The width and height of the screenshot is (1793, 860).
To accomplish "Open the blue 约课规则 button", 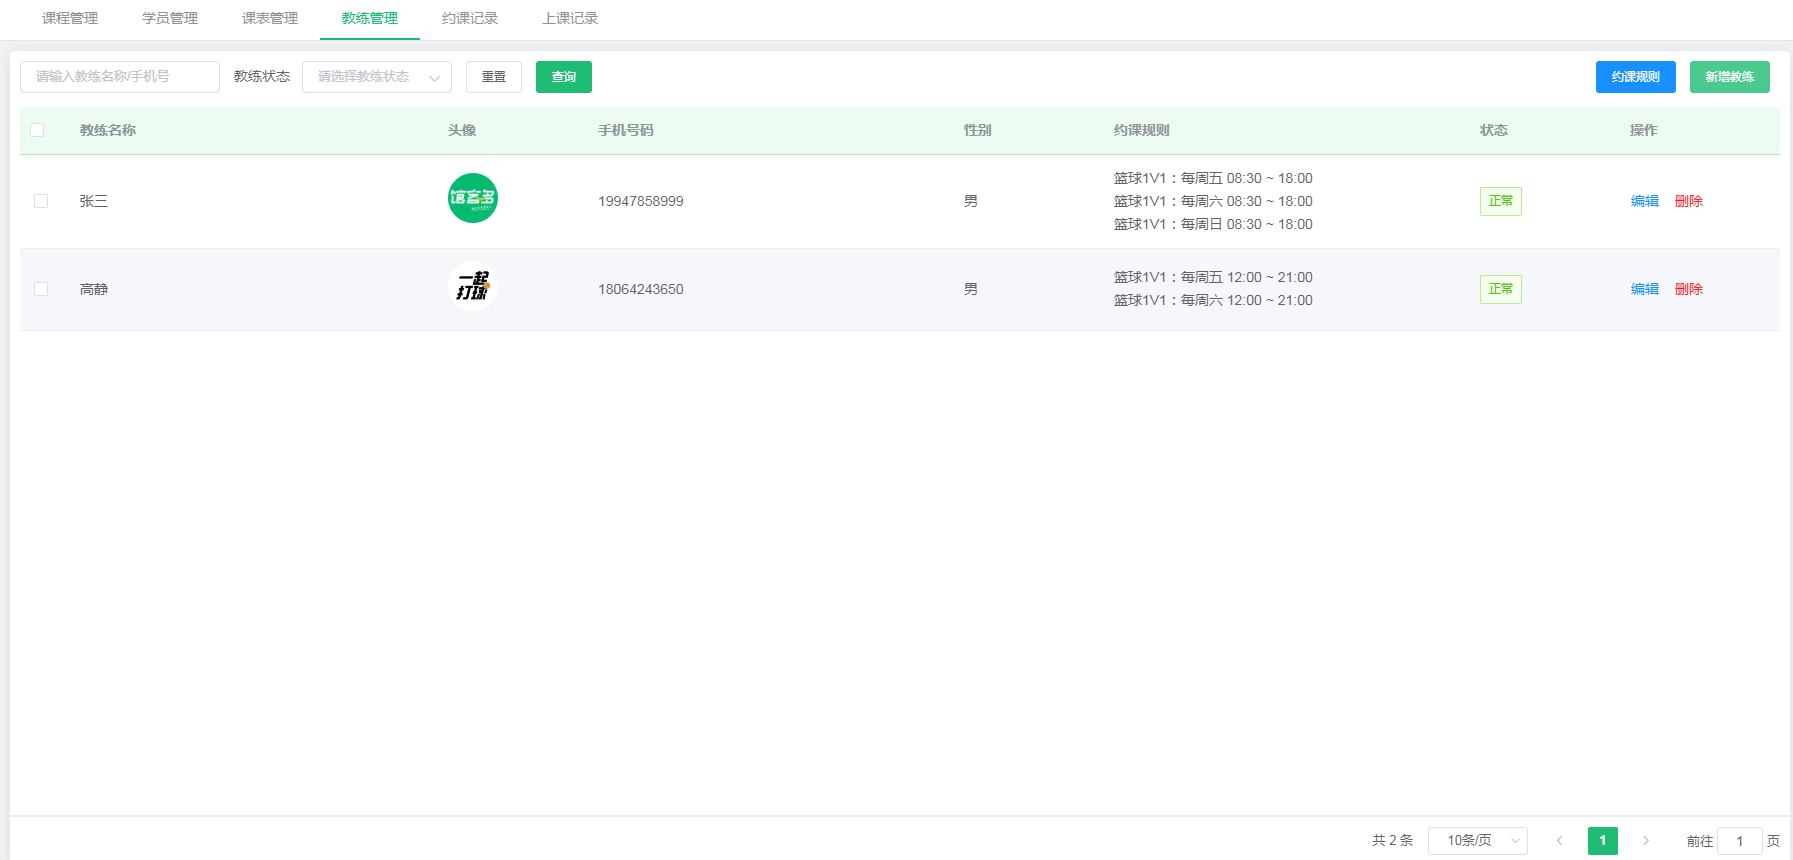I will click(1635, 77).
